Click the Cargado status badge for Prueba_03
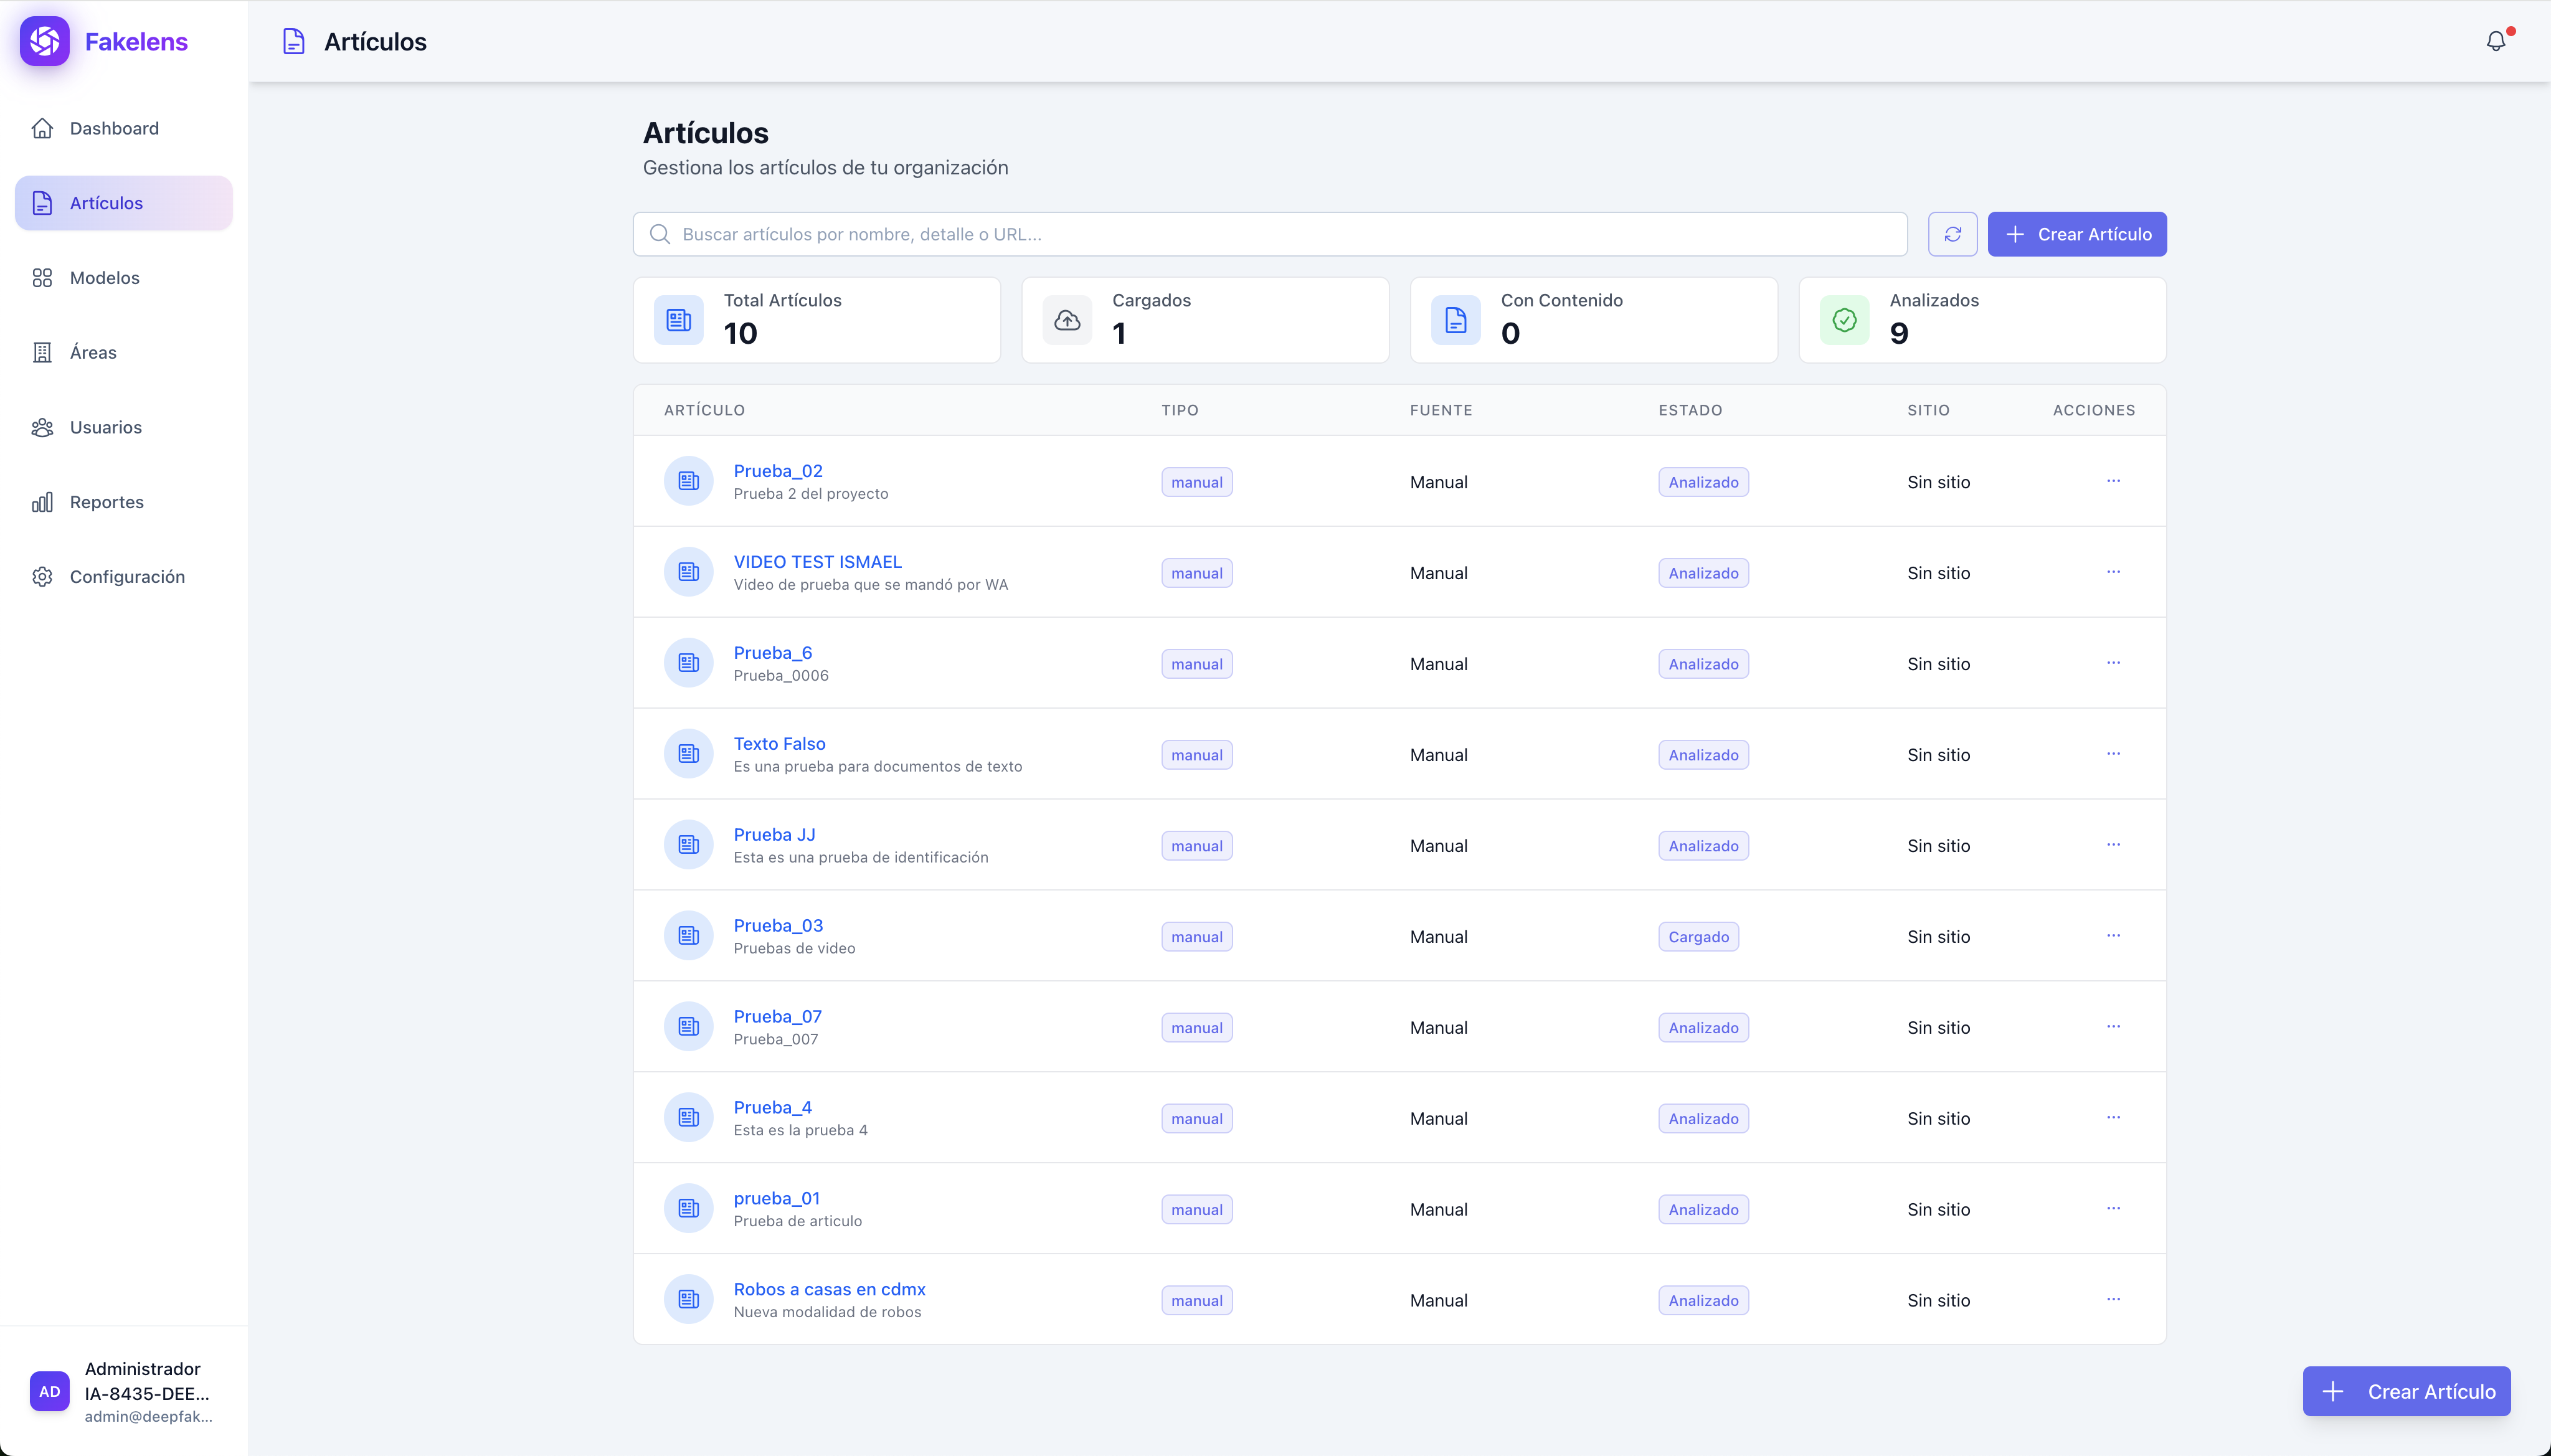The image size is (2551, 1456). [1698, 936]
